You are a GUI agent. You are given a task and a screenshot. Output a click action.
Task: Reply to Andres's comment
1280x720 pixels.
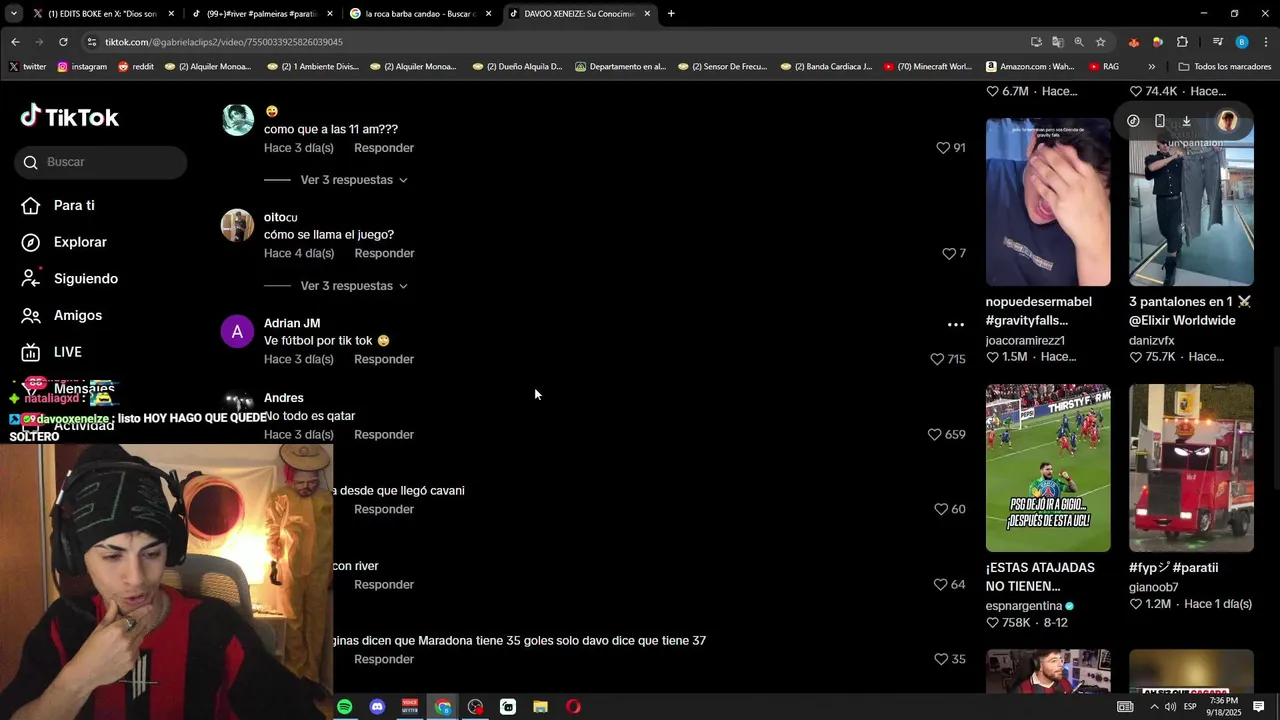pyautogui.click(x=384, y=435)
